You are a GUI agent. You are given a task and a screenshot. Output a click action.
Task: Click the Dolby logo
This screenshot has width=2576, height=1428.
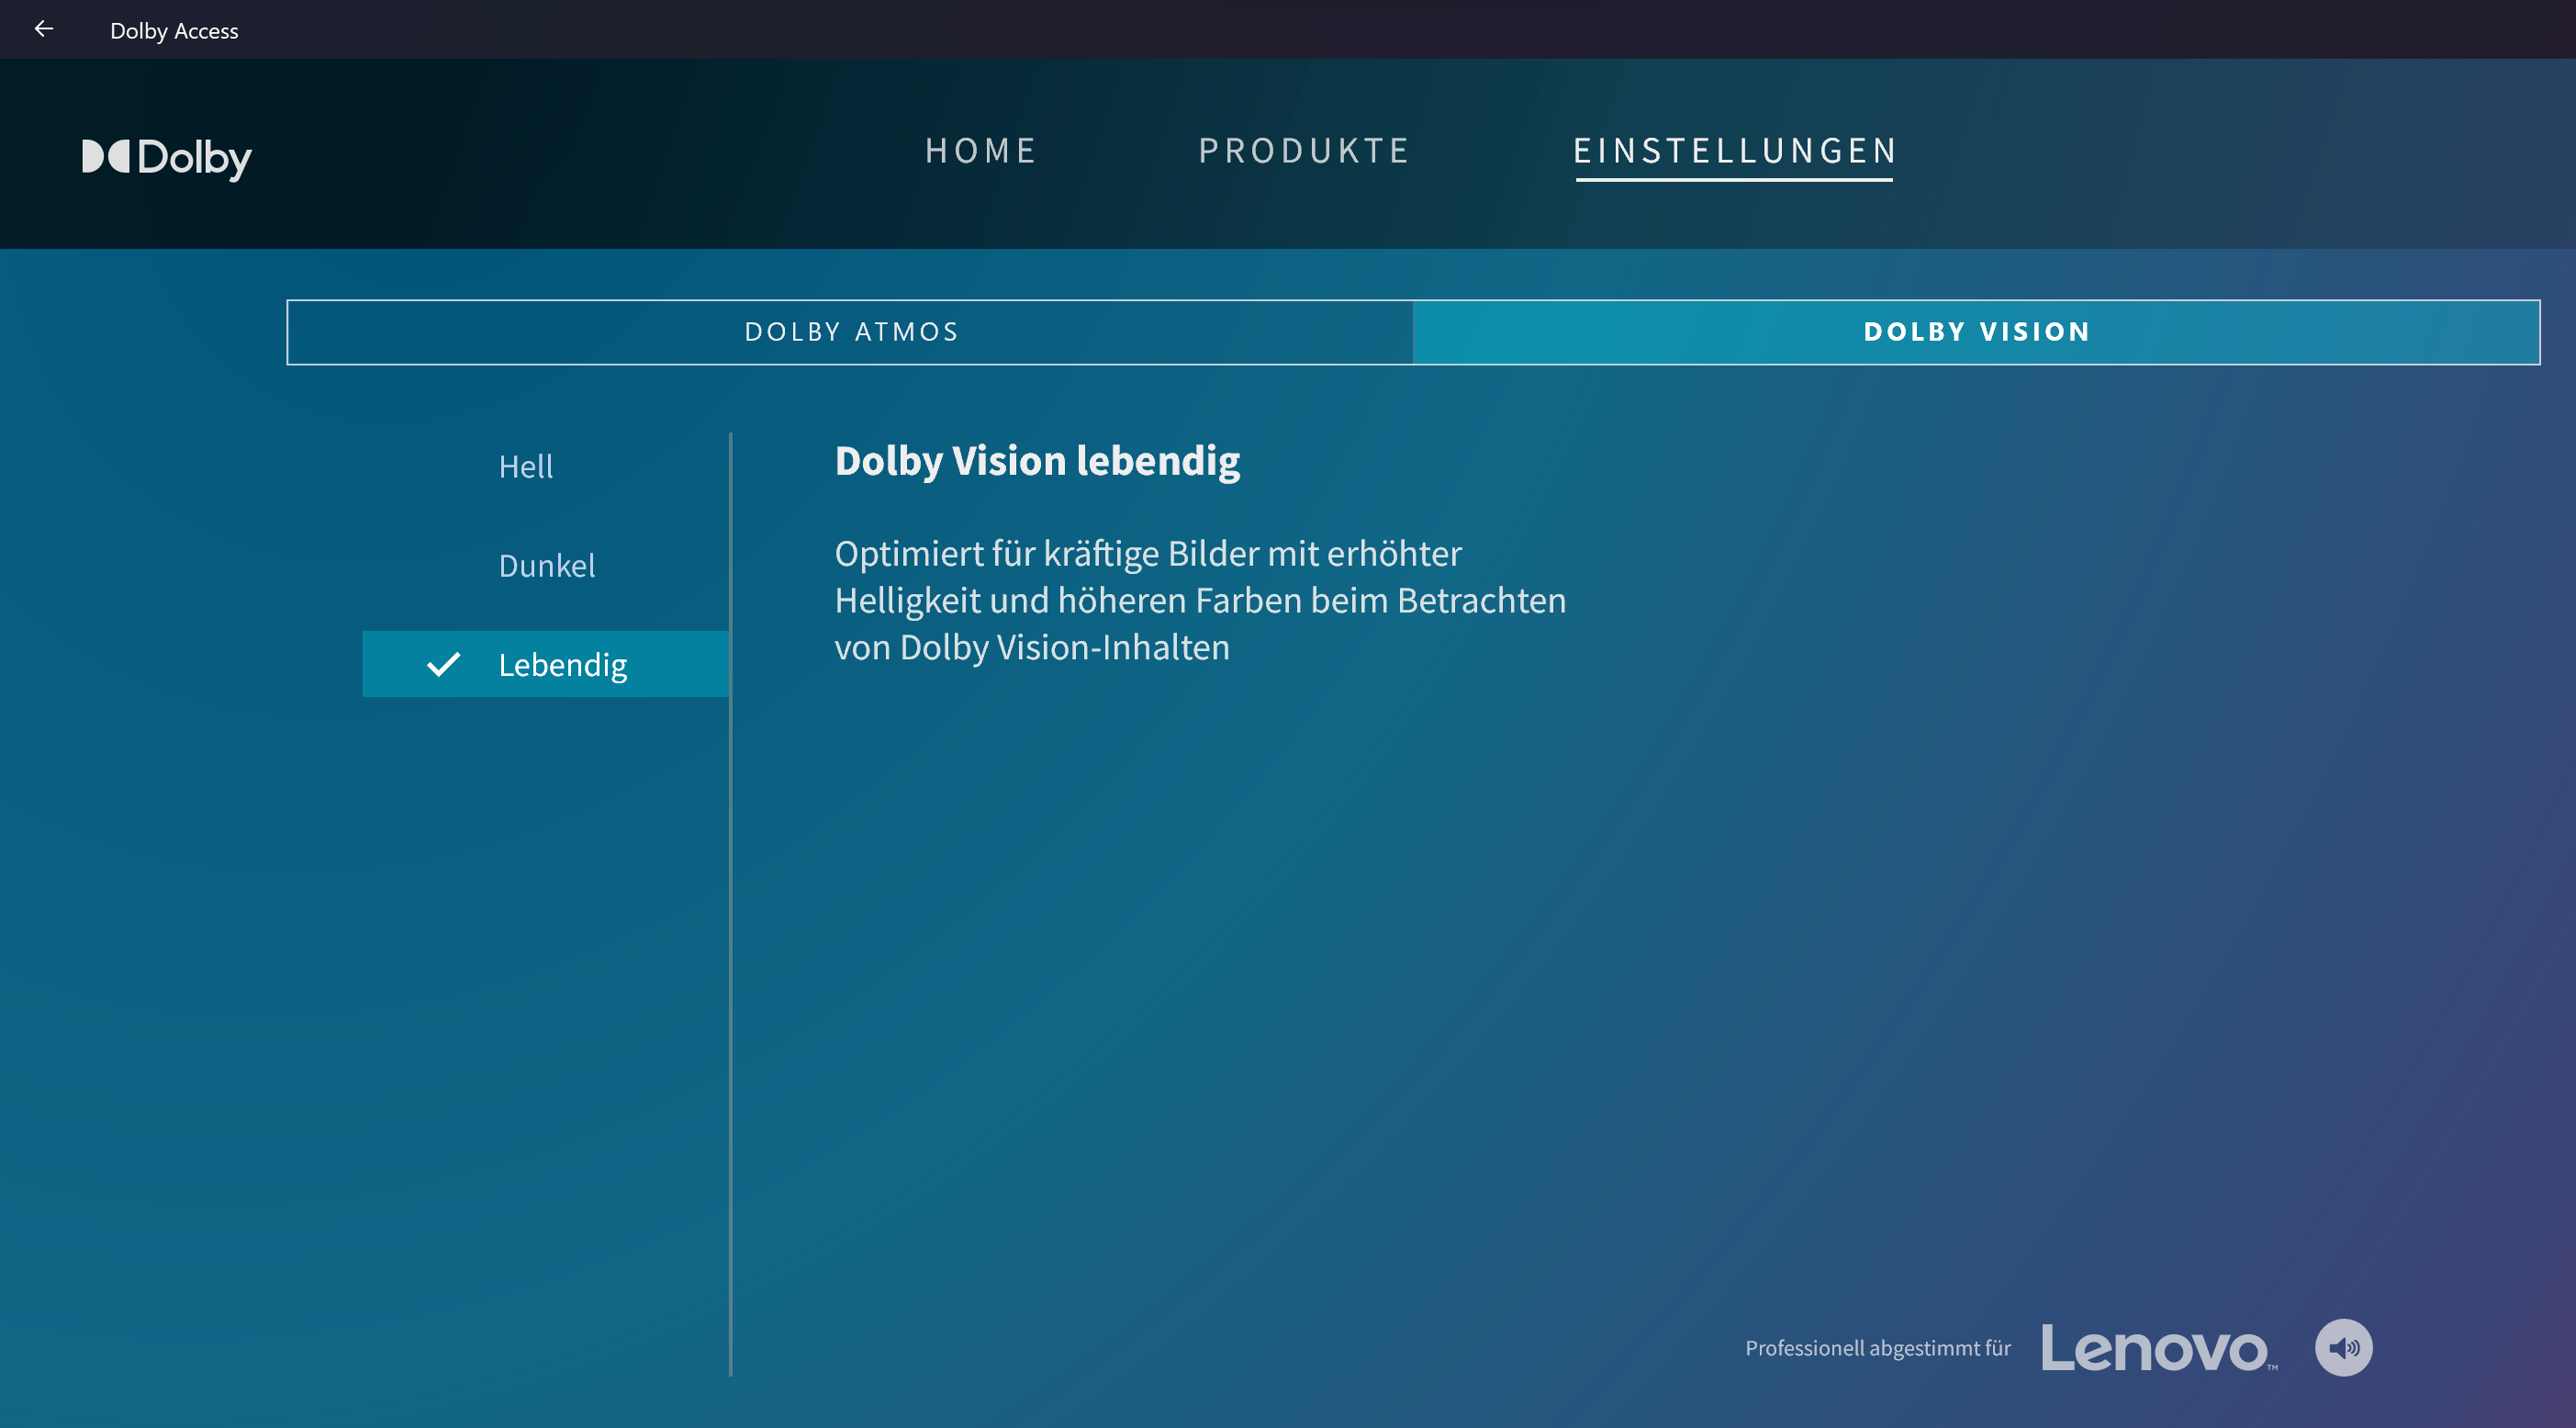167,158
